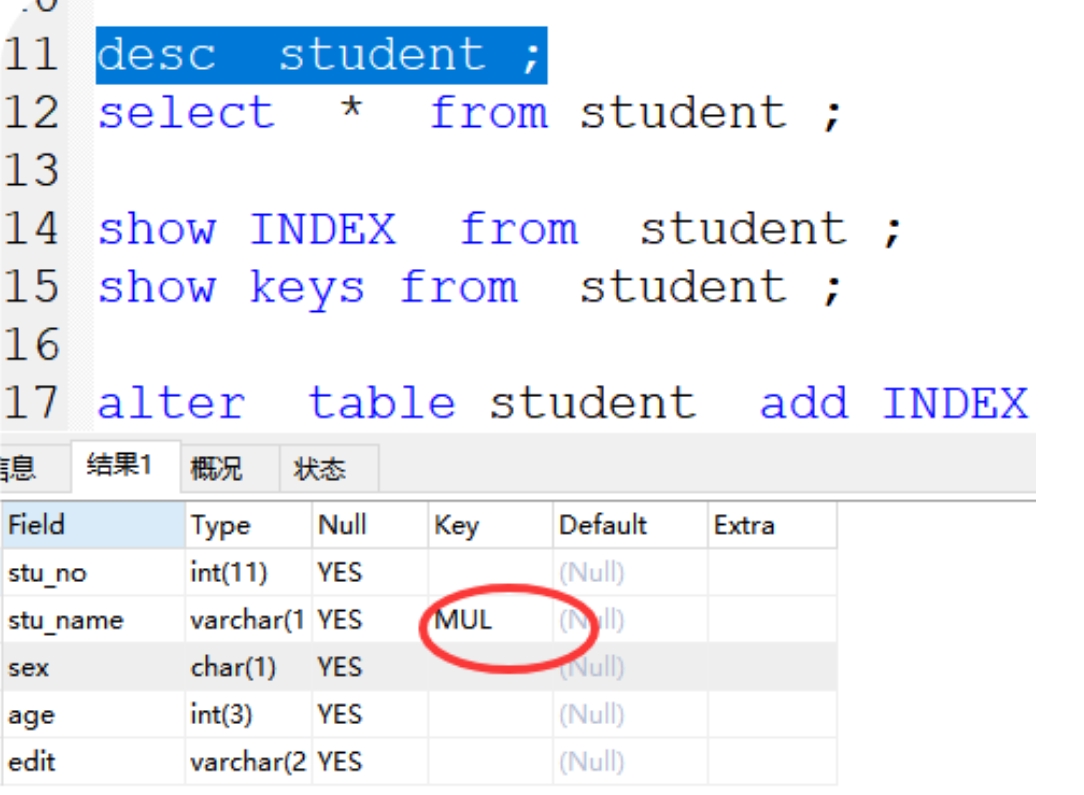Select the stu_name field cell

pyautogui.click(x=93, y=620)
